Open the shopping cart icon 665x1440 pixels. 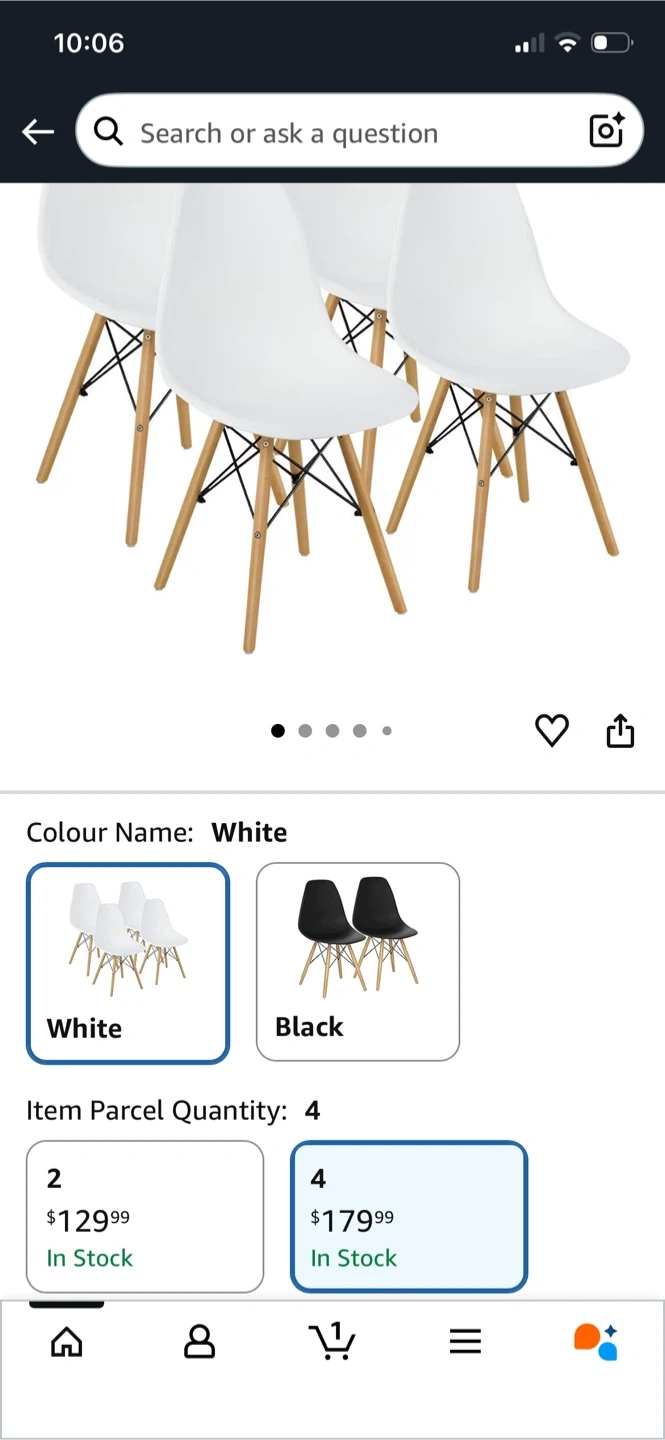pyautogui.click(x=332, y=1341)
